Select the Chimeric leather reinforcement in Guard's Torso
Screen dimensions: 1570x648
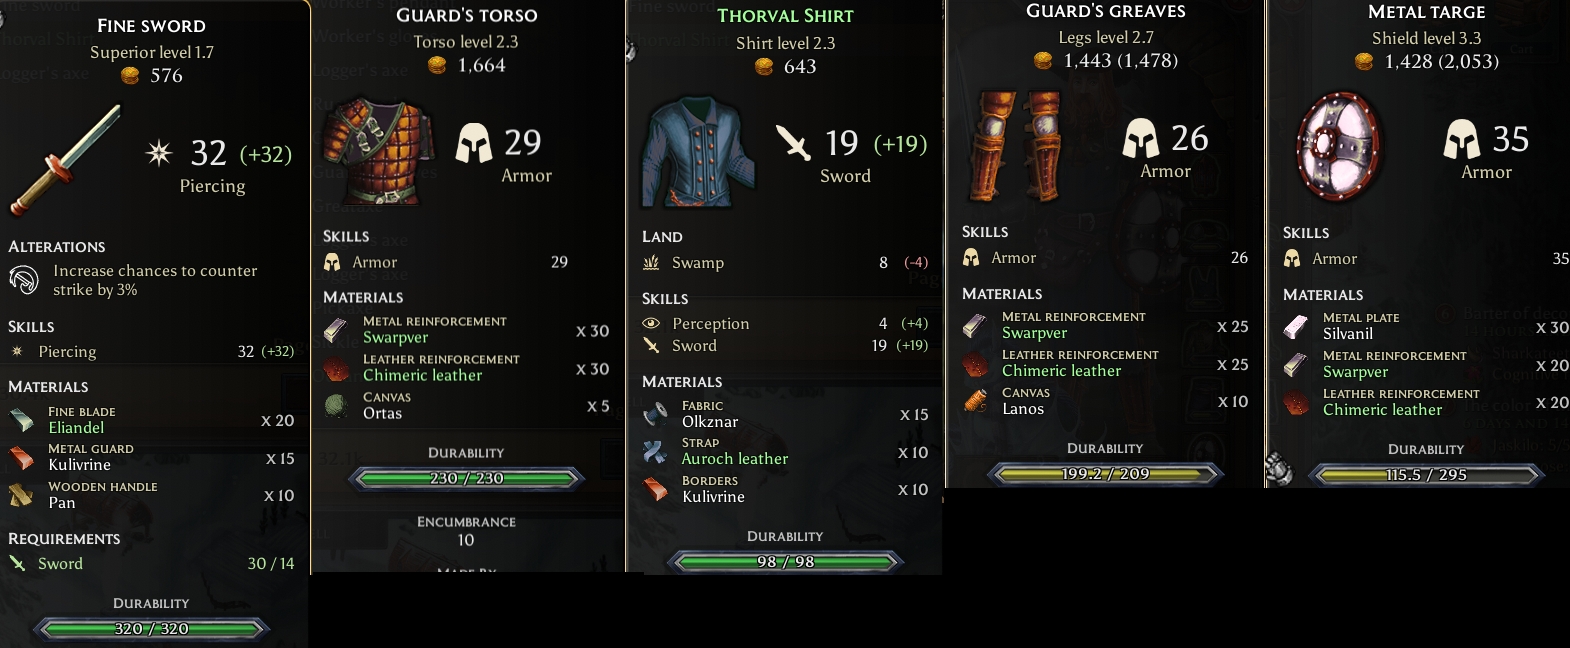(466, 368)
